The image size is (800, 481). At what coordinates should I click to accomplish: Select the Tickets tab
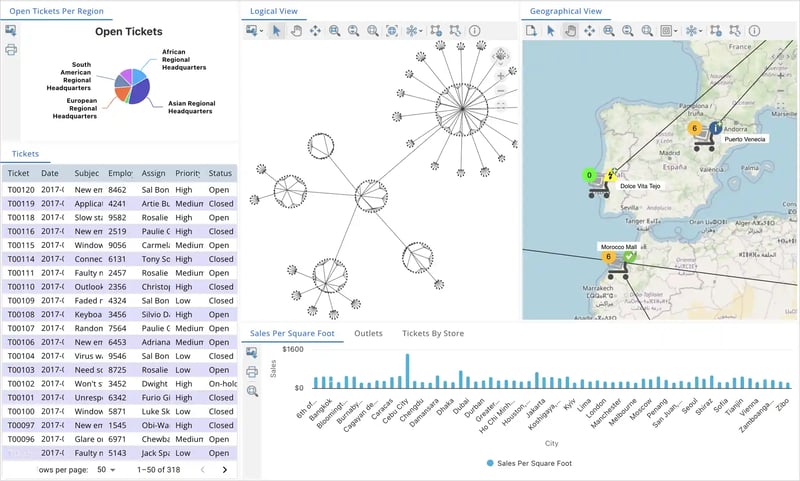[x=26, y=154]
